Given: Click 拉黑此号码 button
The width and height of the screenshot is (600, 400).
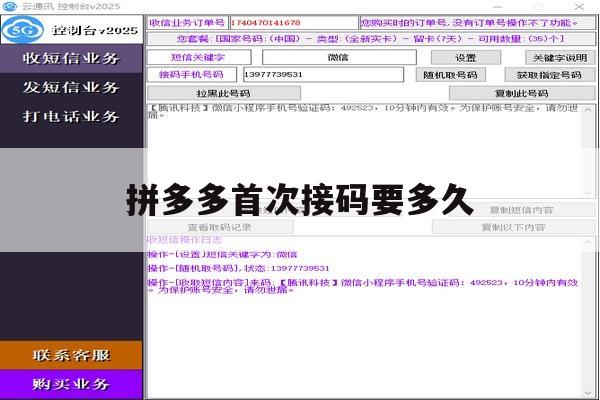Looking at the screenshot, I should [224, 93].
